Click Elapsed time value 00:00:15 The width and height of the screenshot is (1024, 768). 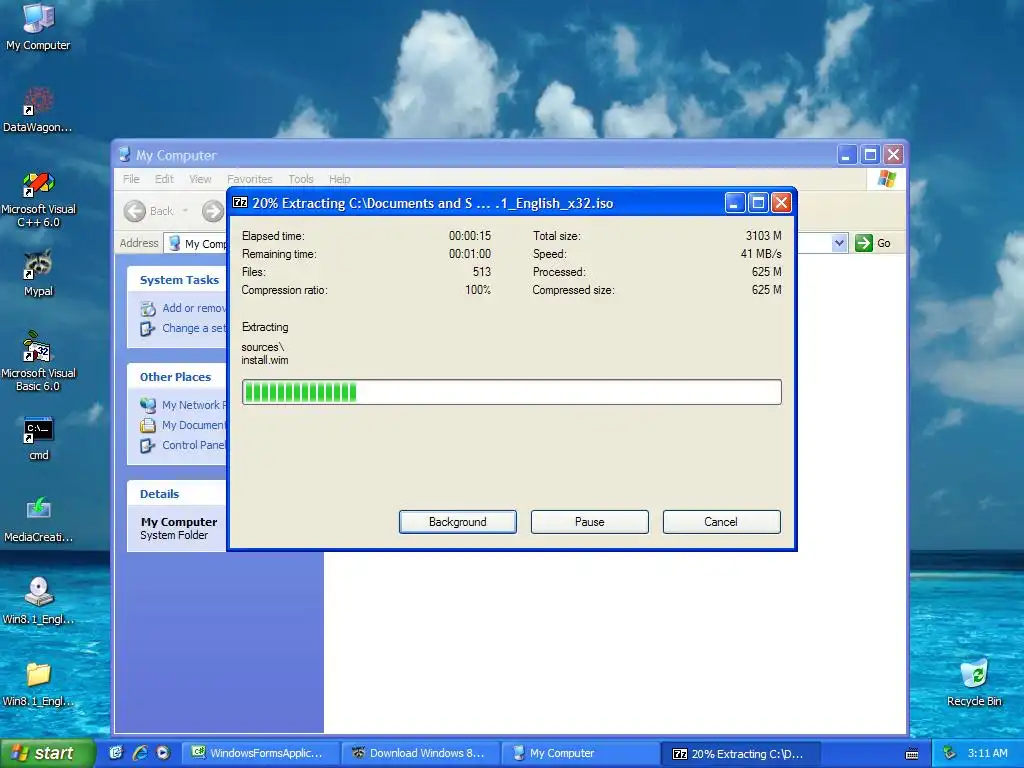[470, 236]
